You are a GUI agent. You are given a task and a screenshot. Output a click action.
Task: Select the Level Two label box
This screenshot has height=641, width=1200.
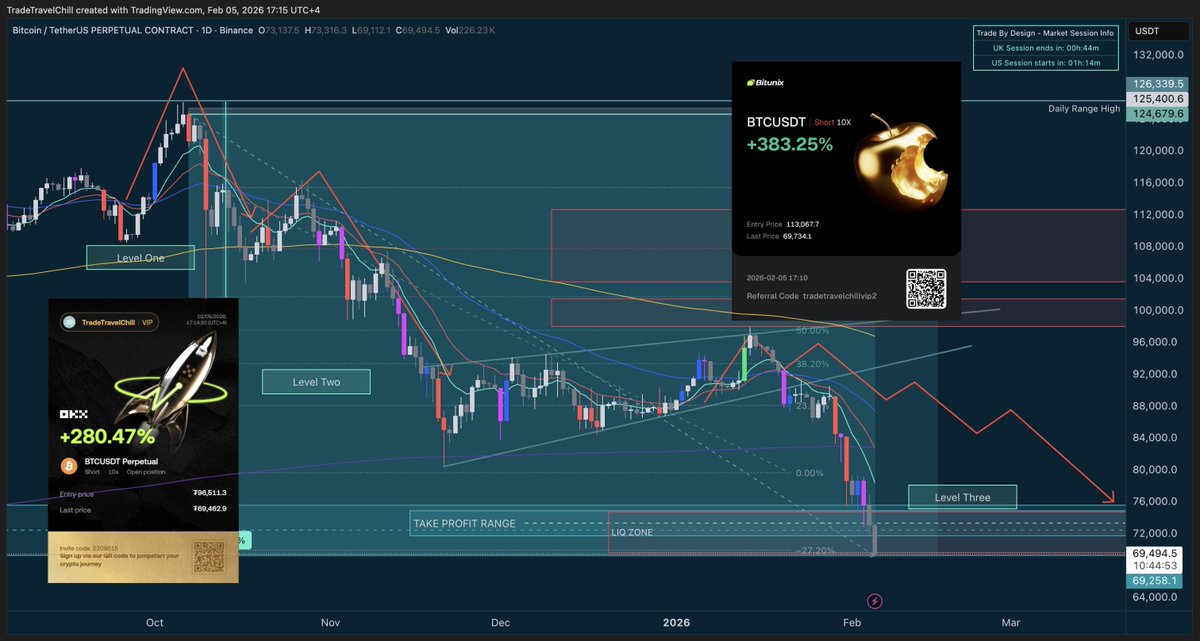(316, 381)
